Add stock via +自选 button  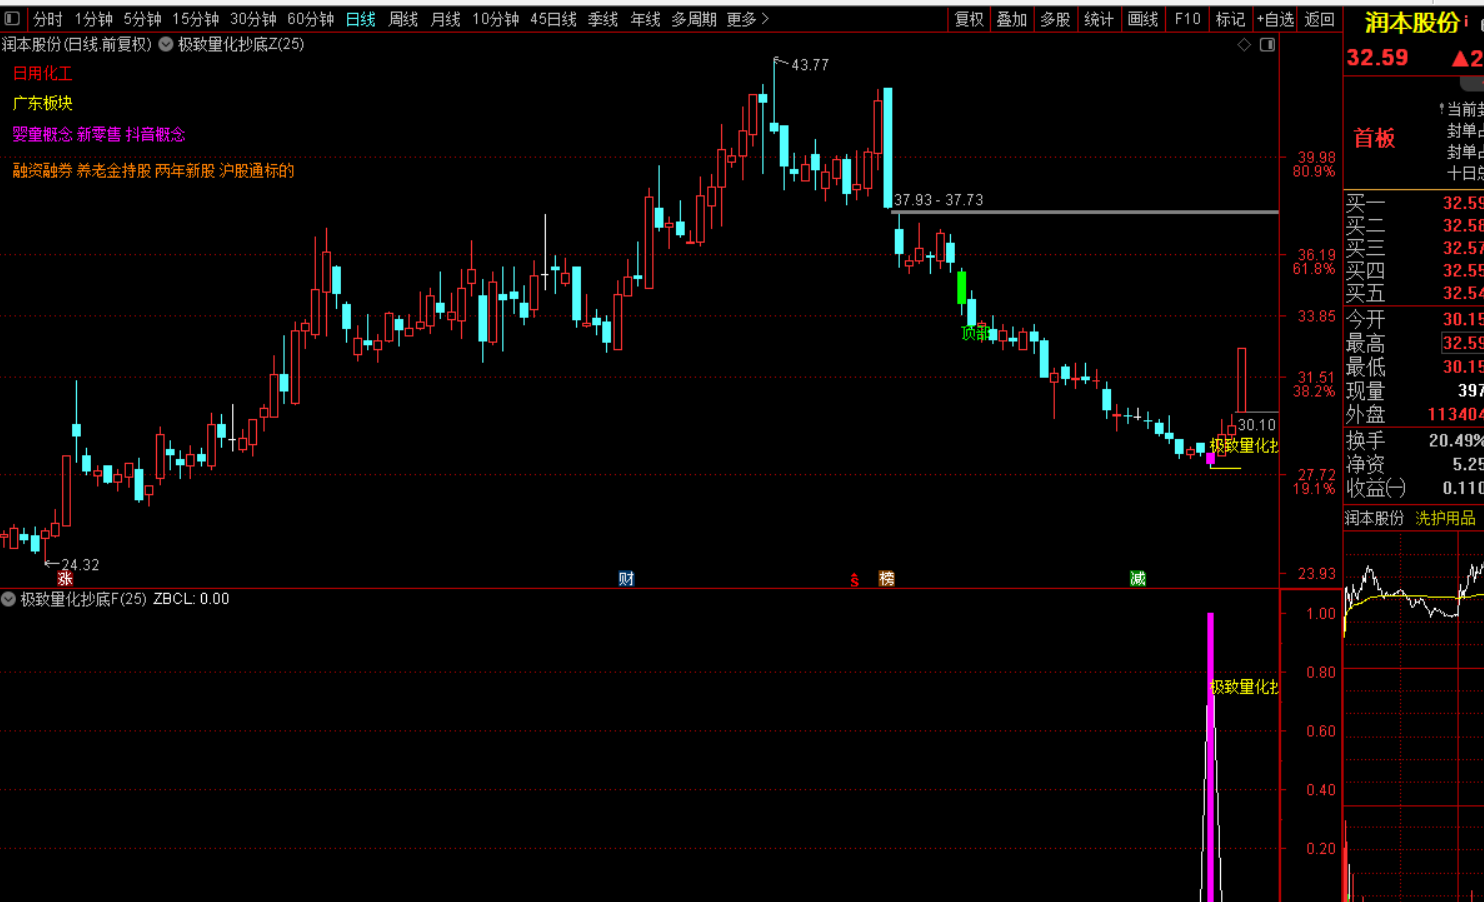[1275, 19]
